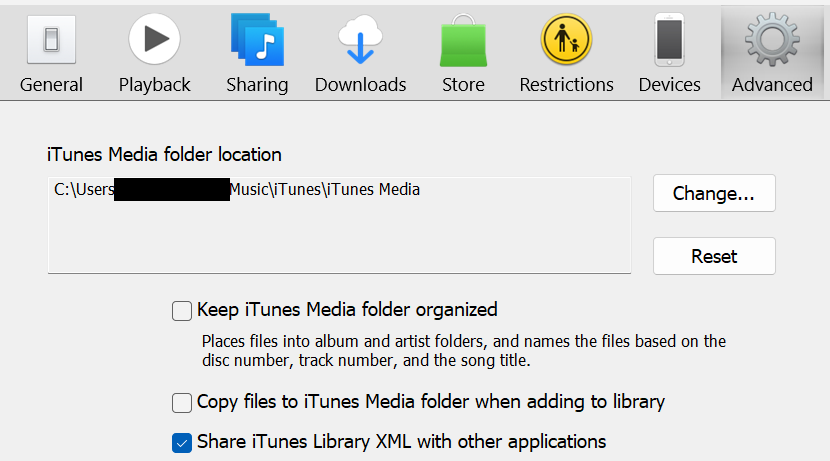
Task: Choose the 'Devices' text label
Action: 669,85
